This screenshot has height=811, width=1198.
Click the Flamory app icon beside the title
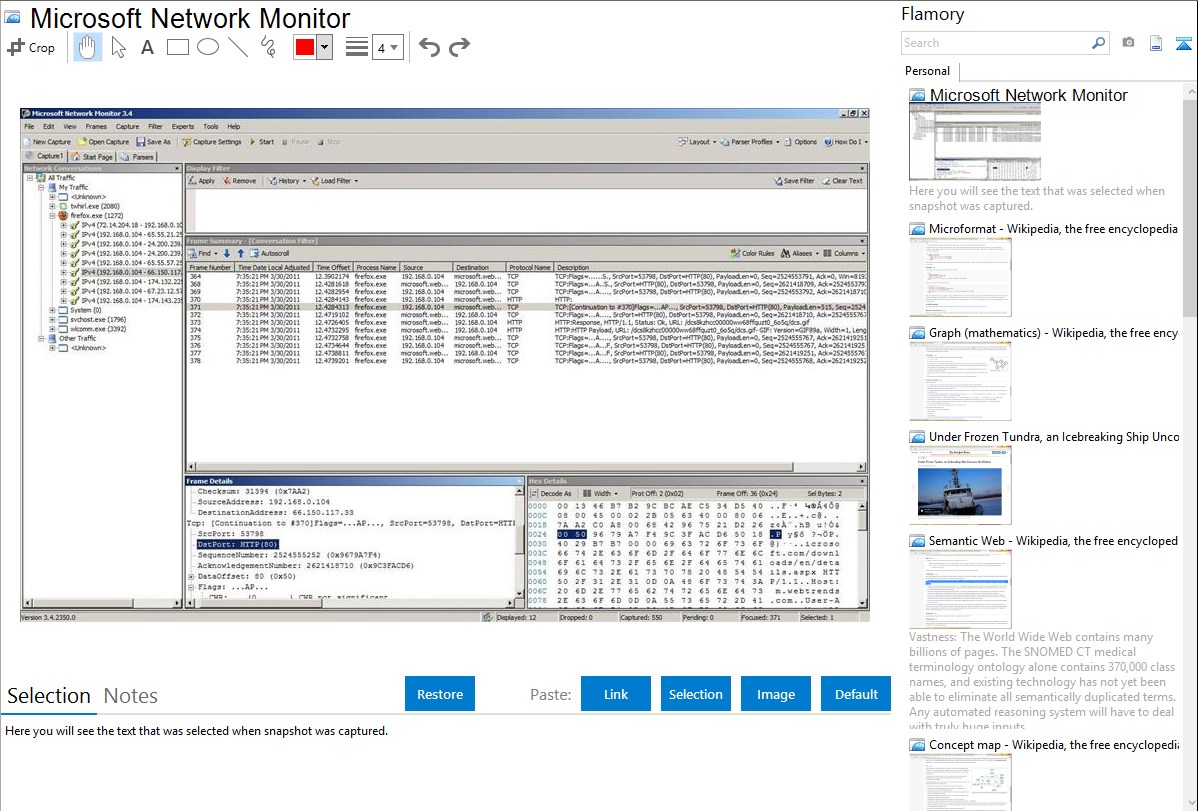(12, 17)
